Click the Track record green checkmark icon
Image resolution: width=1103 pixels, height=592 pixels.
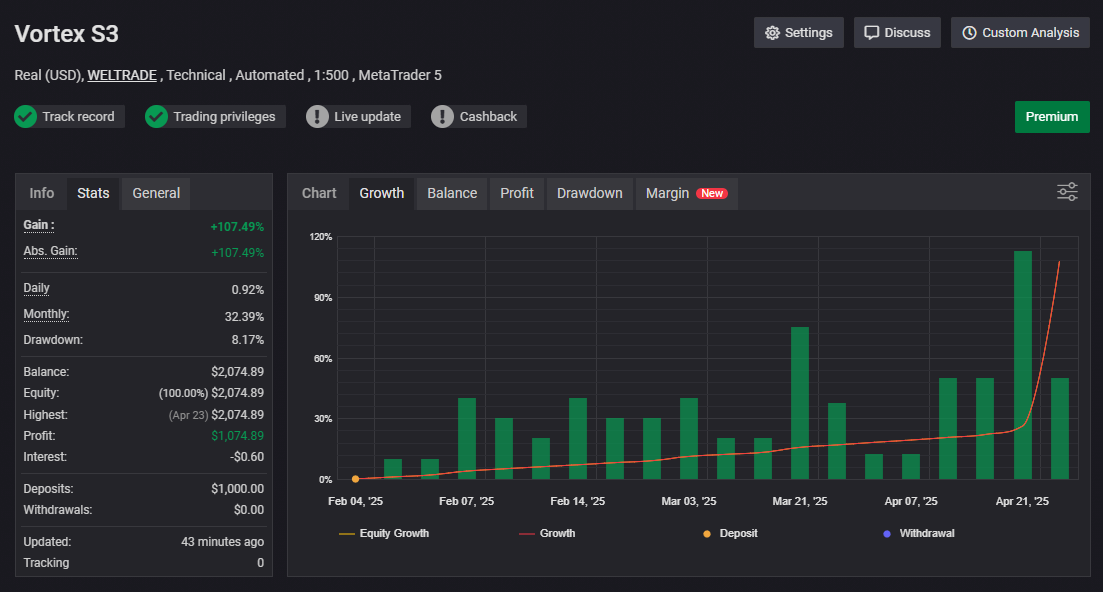point(26,117)
